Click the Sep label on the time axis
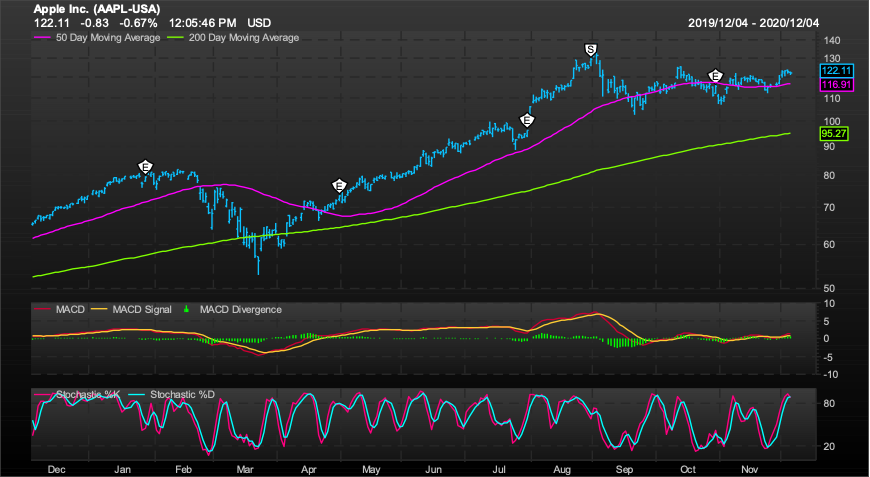This screenshot has height=477, width=870. tap(624, 470)
